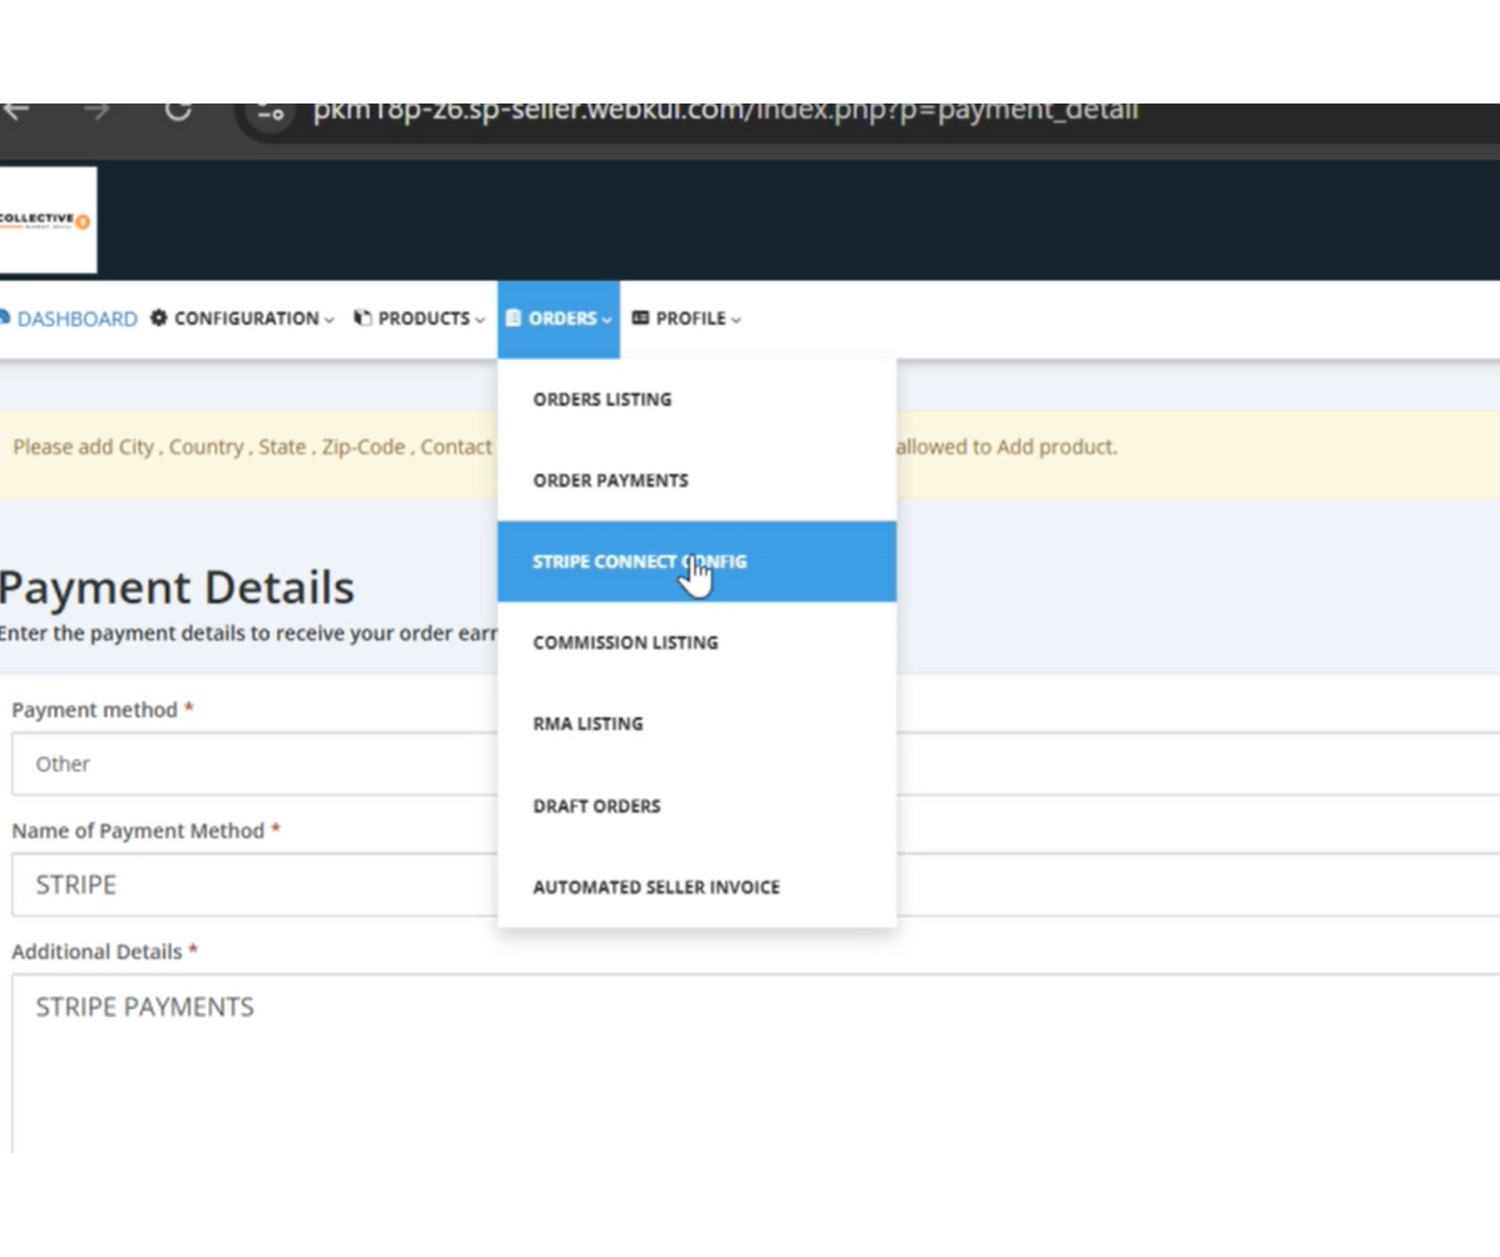Click the browser back arrow

(16, 111)
